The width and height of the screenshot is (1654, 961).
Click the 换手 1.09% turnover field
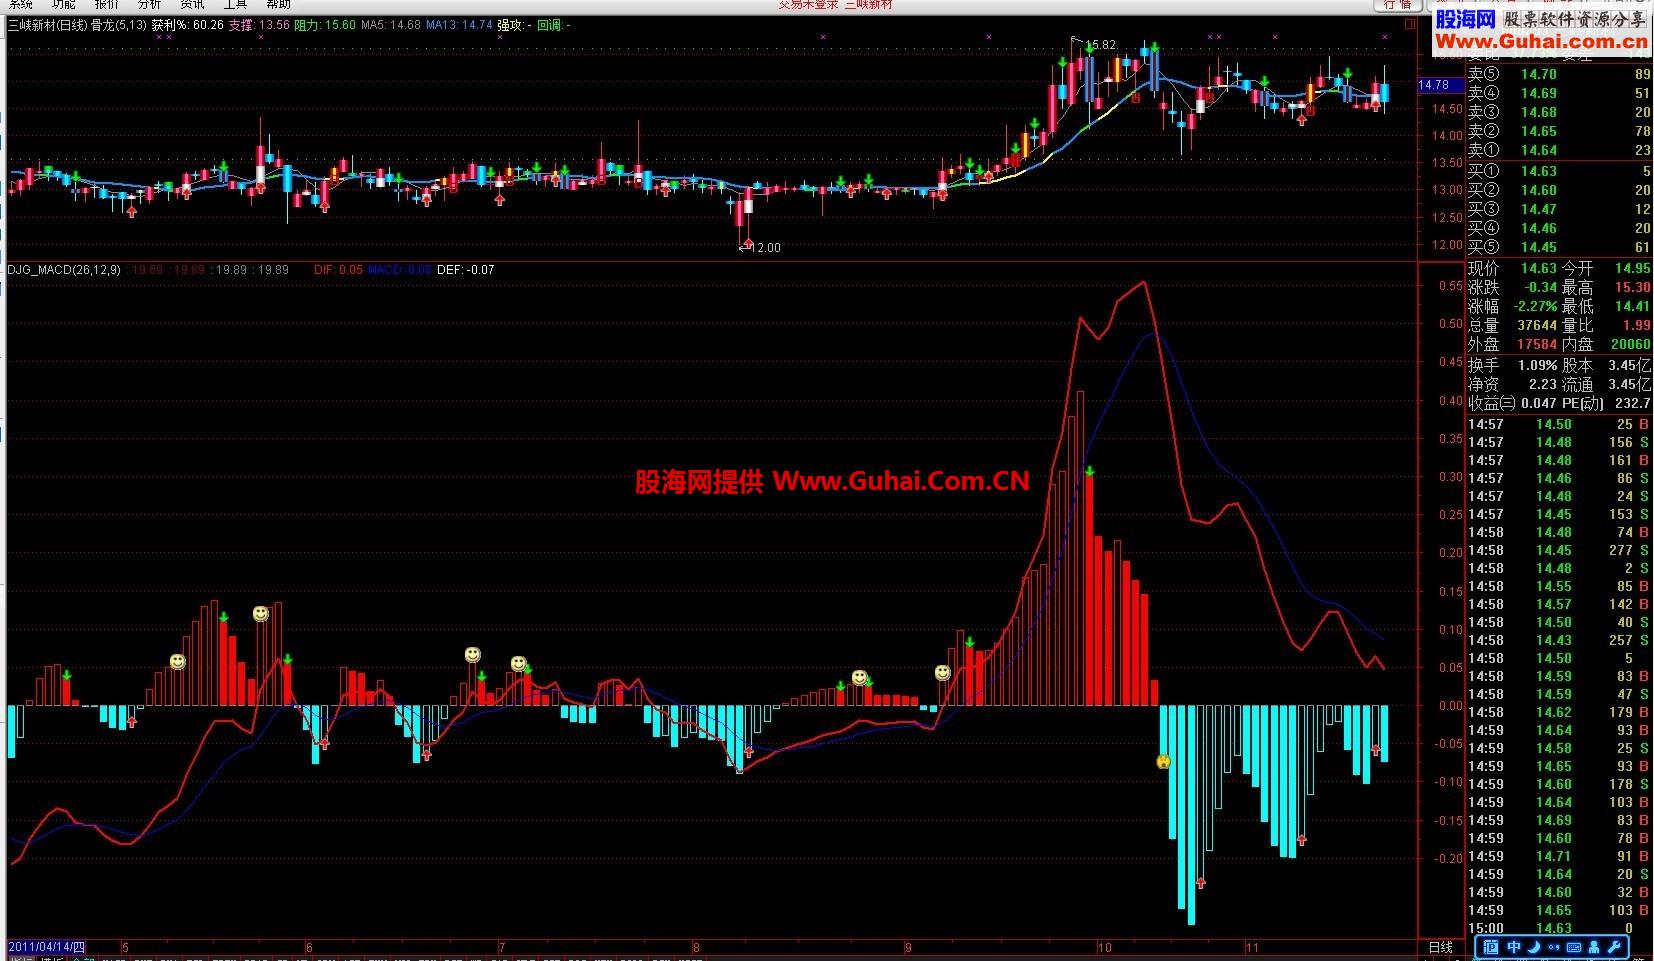tap(1512, 365)
